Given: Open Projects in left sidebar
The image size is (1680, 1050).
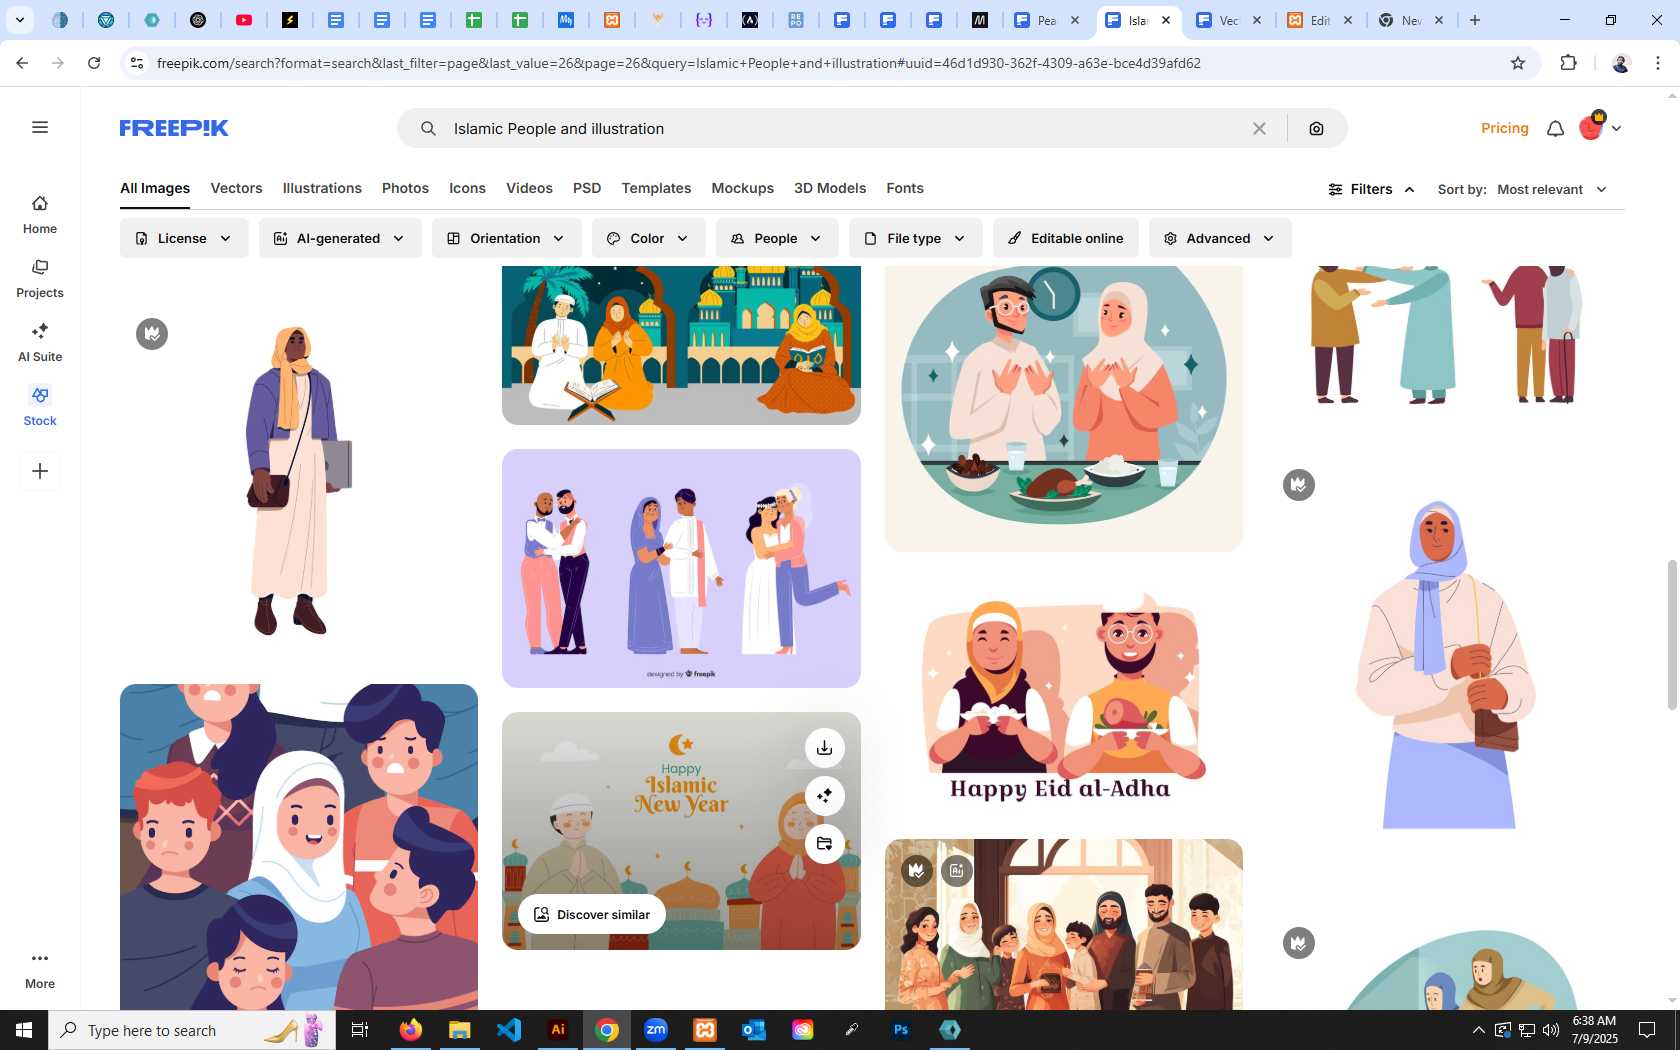Looking at the screenshot, I should pyautogui.click(x=40, y=279).
